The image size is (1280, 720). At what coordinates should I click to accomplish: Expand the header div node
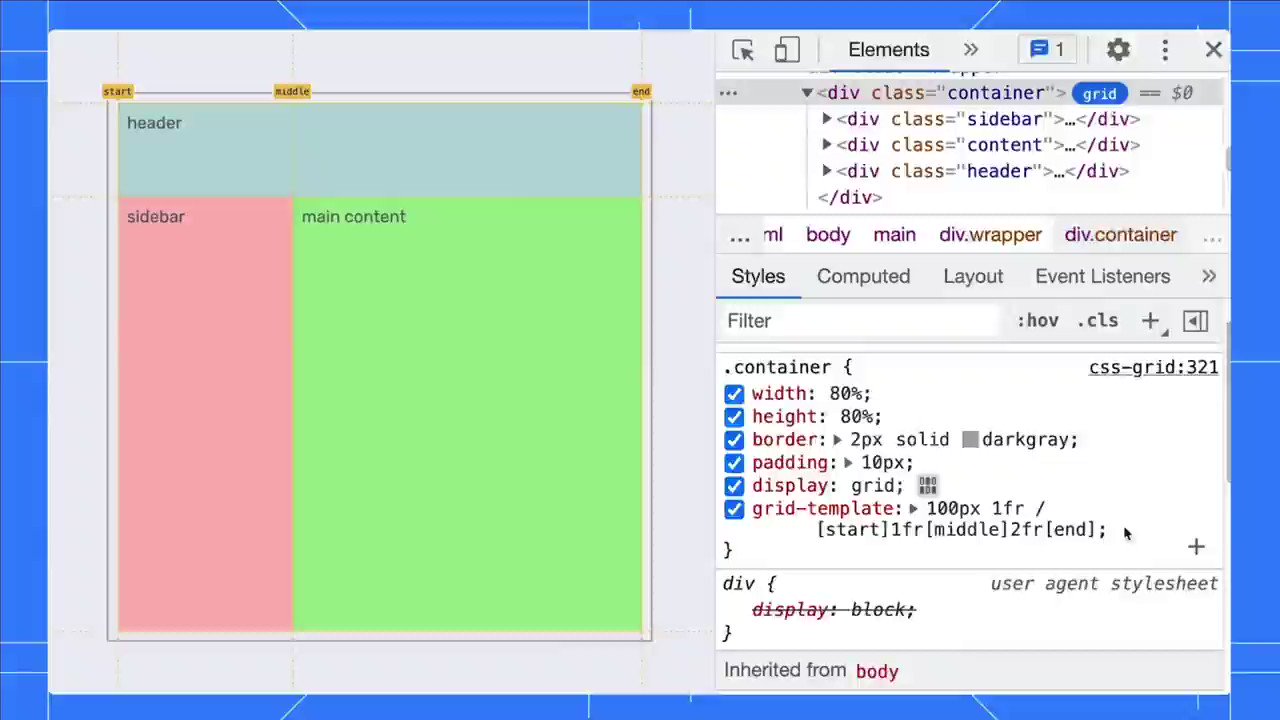tap(827, 171)
